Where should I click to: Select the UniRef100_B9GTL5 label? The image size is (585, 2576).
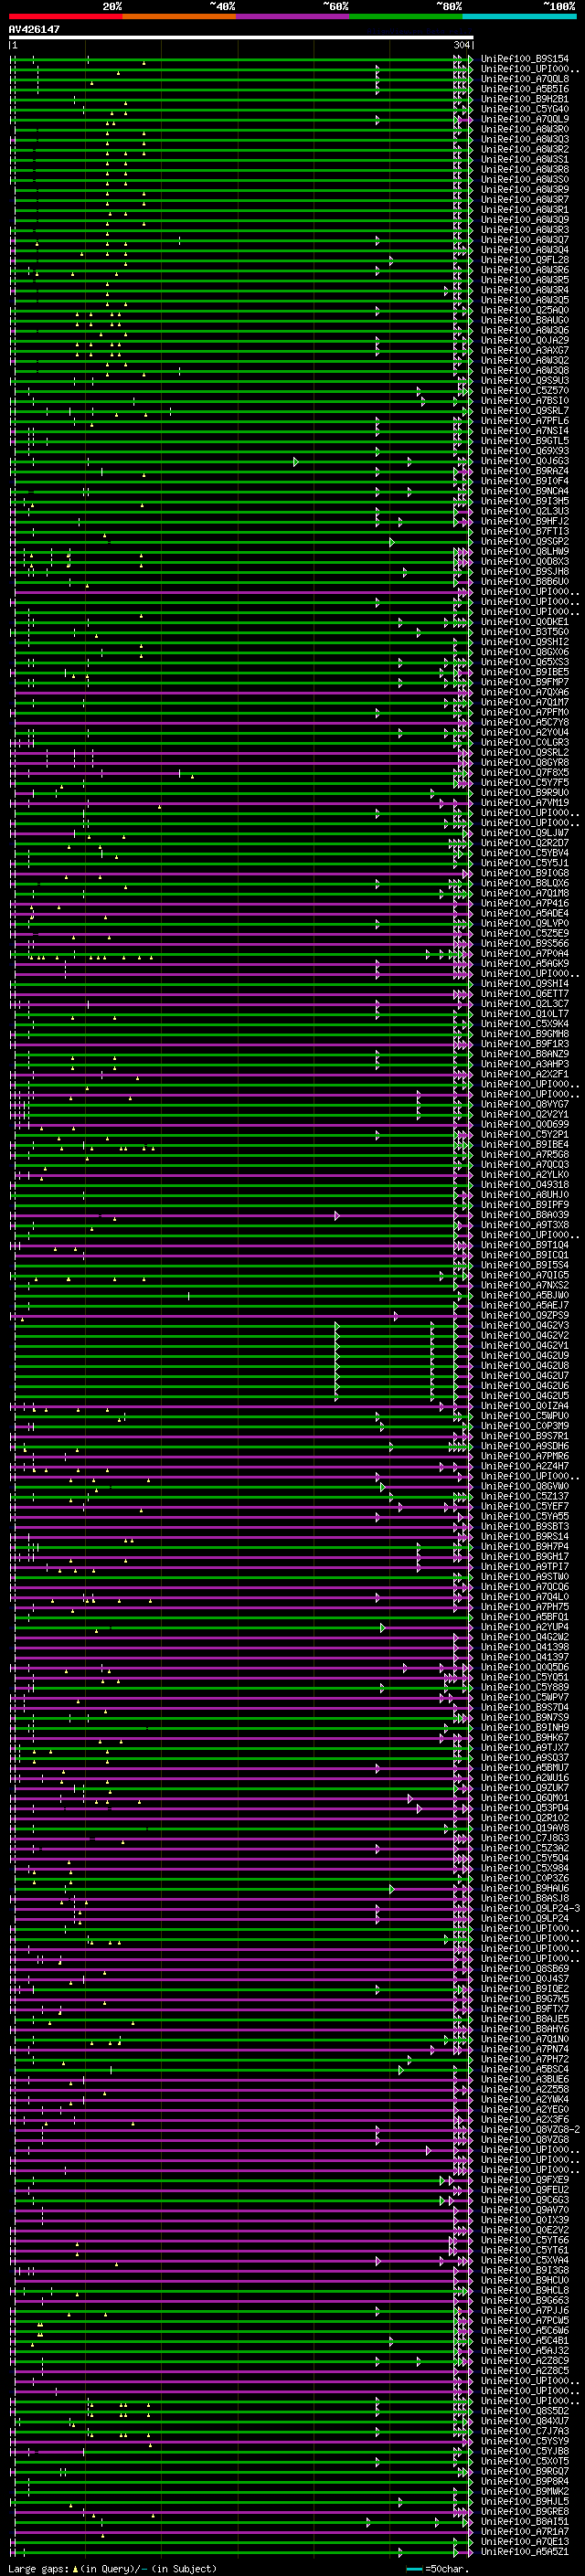(x=525, y=441)
